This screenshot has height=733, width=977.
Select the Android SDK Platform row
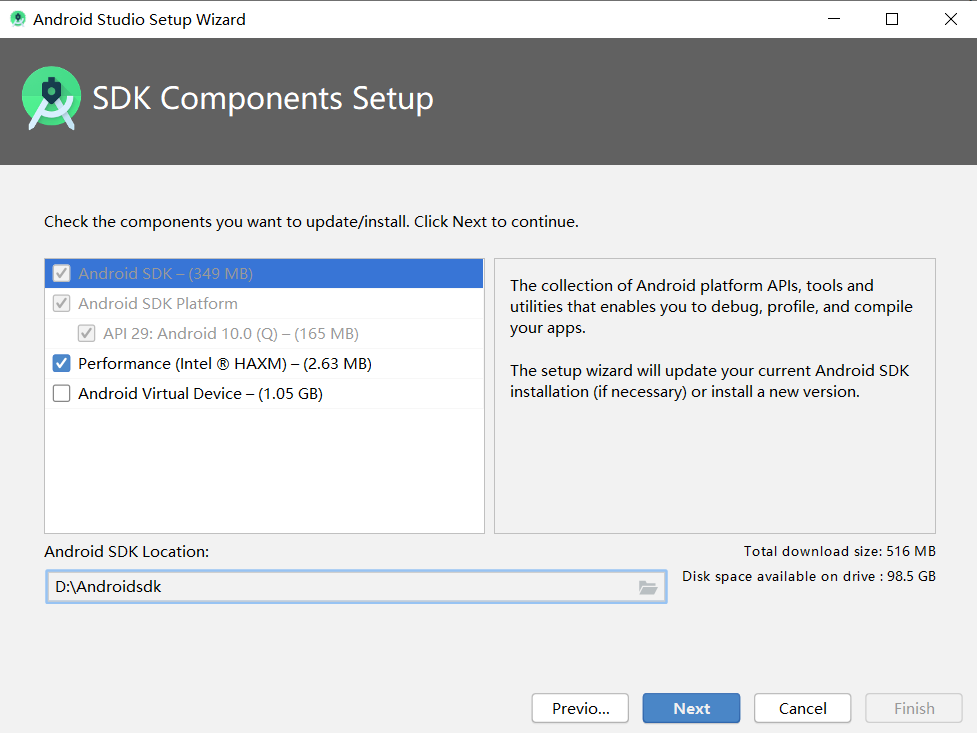(264, 304)
